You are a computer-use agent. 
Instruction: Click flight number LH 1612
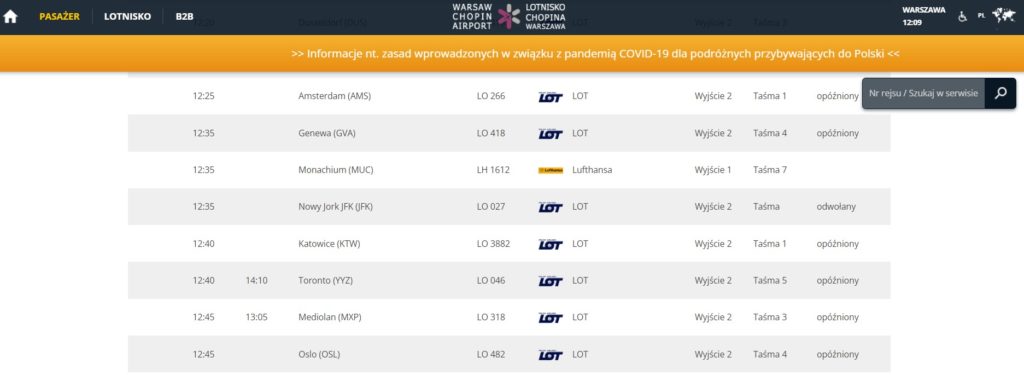tap(493, 170)
